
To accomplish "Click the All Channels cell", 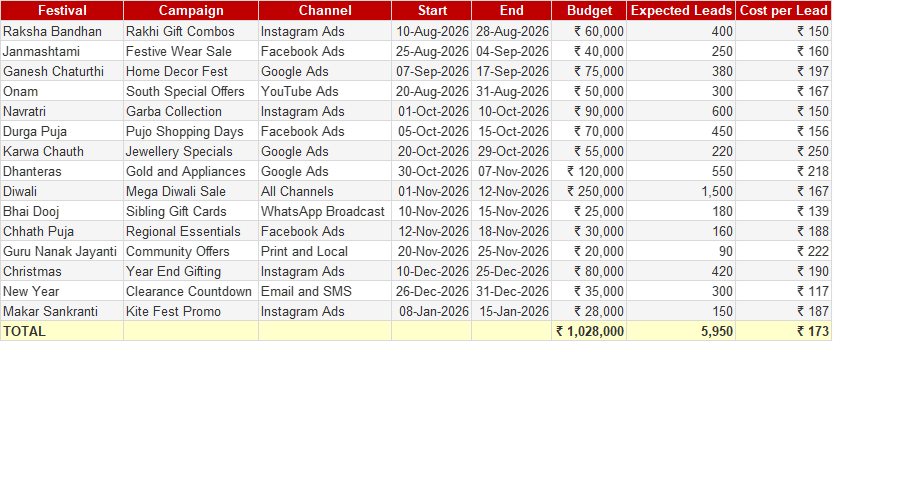I will click(325, 191).
